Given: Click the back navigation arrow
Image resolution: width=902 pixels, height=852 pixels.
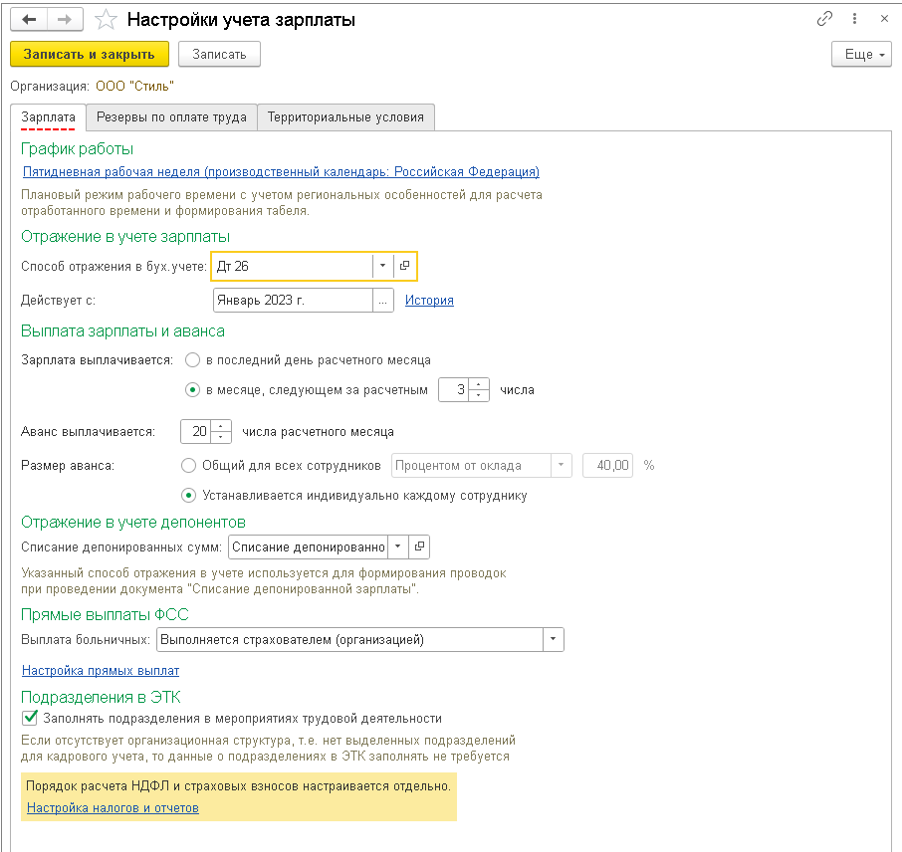Looking at the screenshot, I should [29, 20].
